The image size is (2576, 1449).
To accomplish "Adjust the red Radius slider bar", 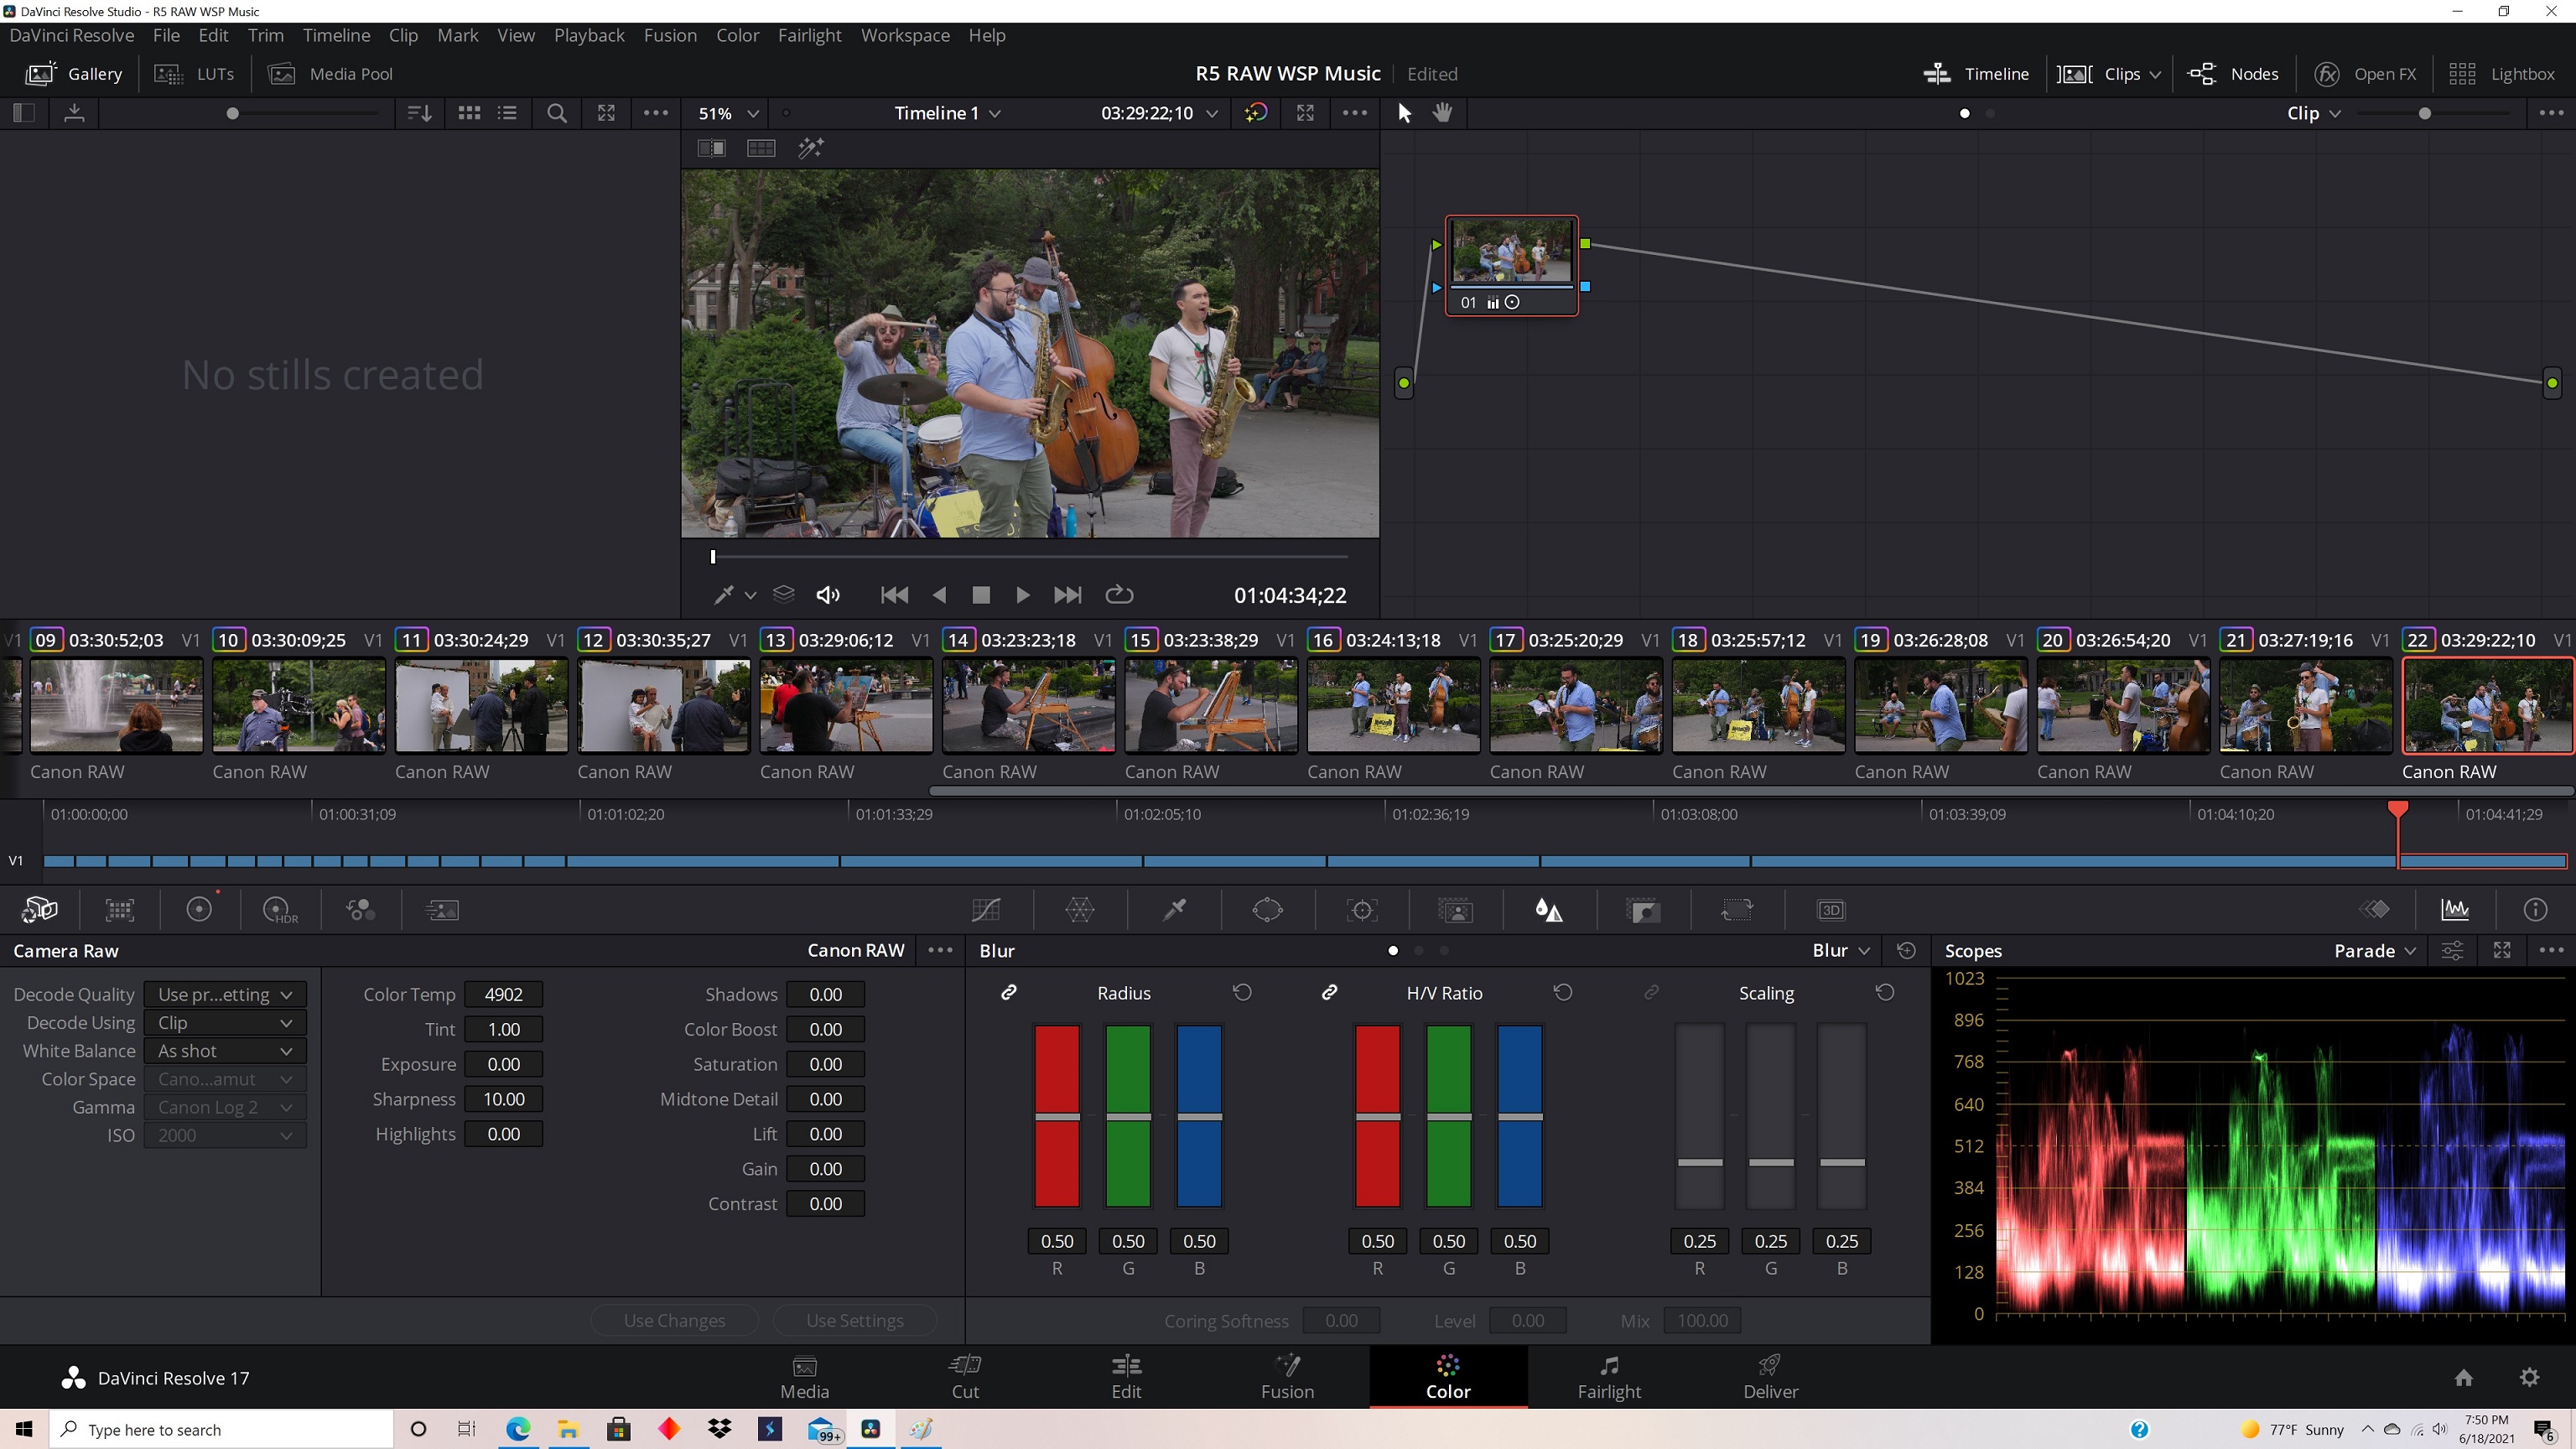I will tap(1057, 1116).
